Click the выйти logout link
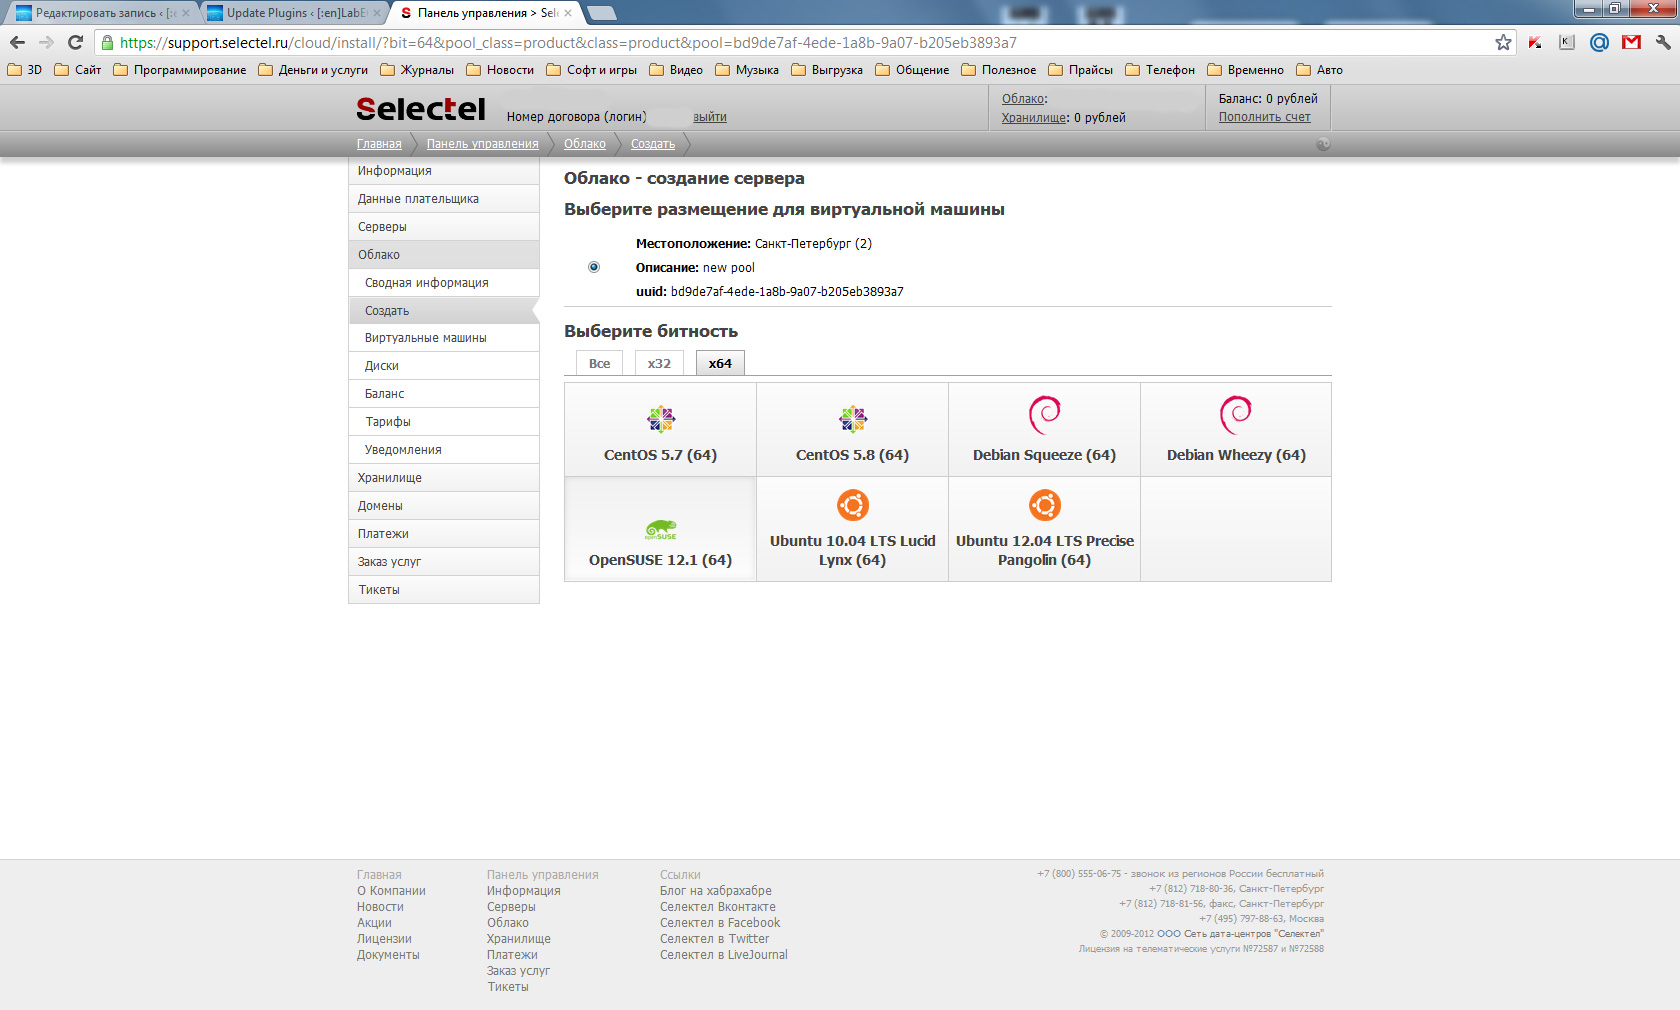 709,117
